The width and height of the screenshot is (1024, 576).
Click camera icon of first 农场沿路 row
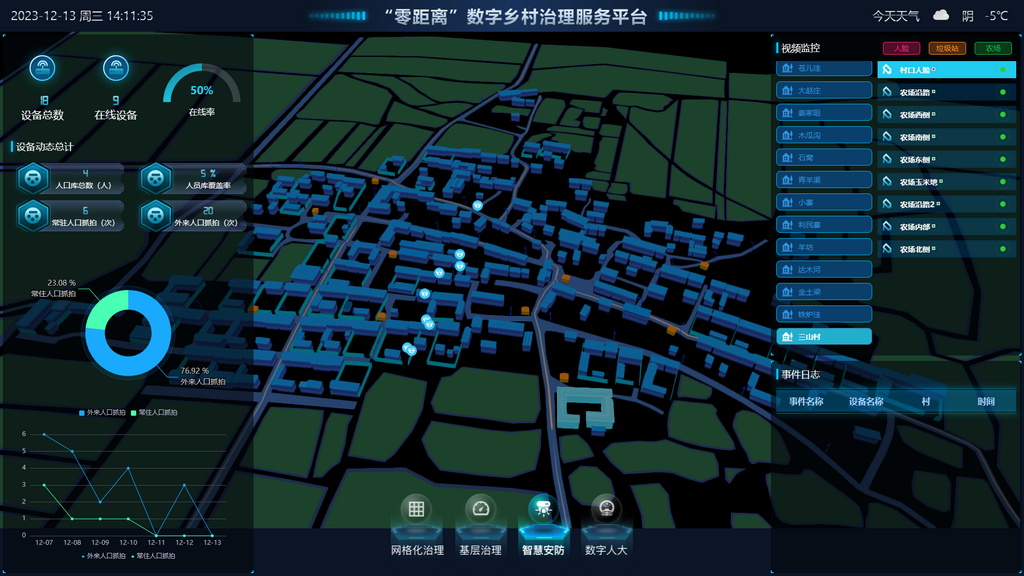tap(888, 92)
